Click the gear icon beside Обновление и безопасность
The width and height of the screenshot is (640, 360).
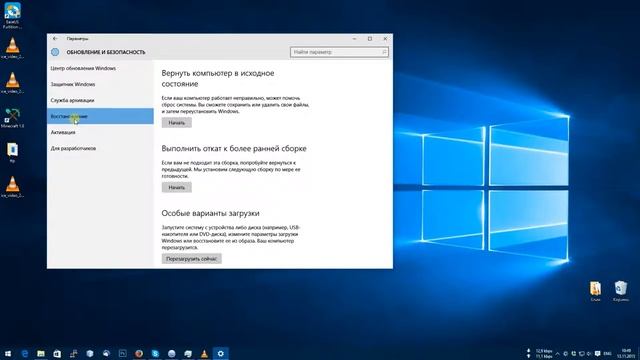pos(55,52)
